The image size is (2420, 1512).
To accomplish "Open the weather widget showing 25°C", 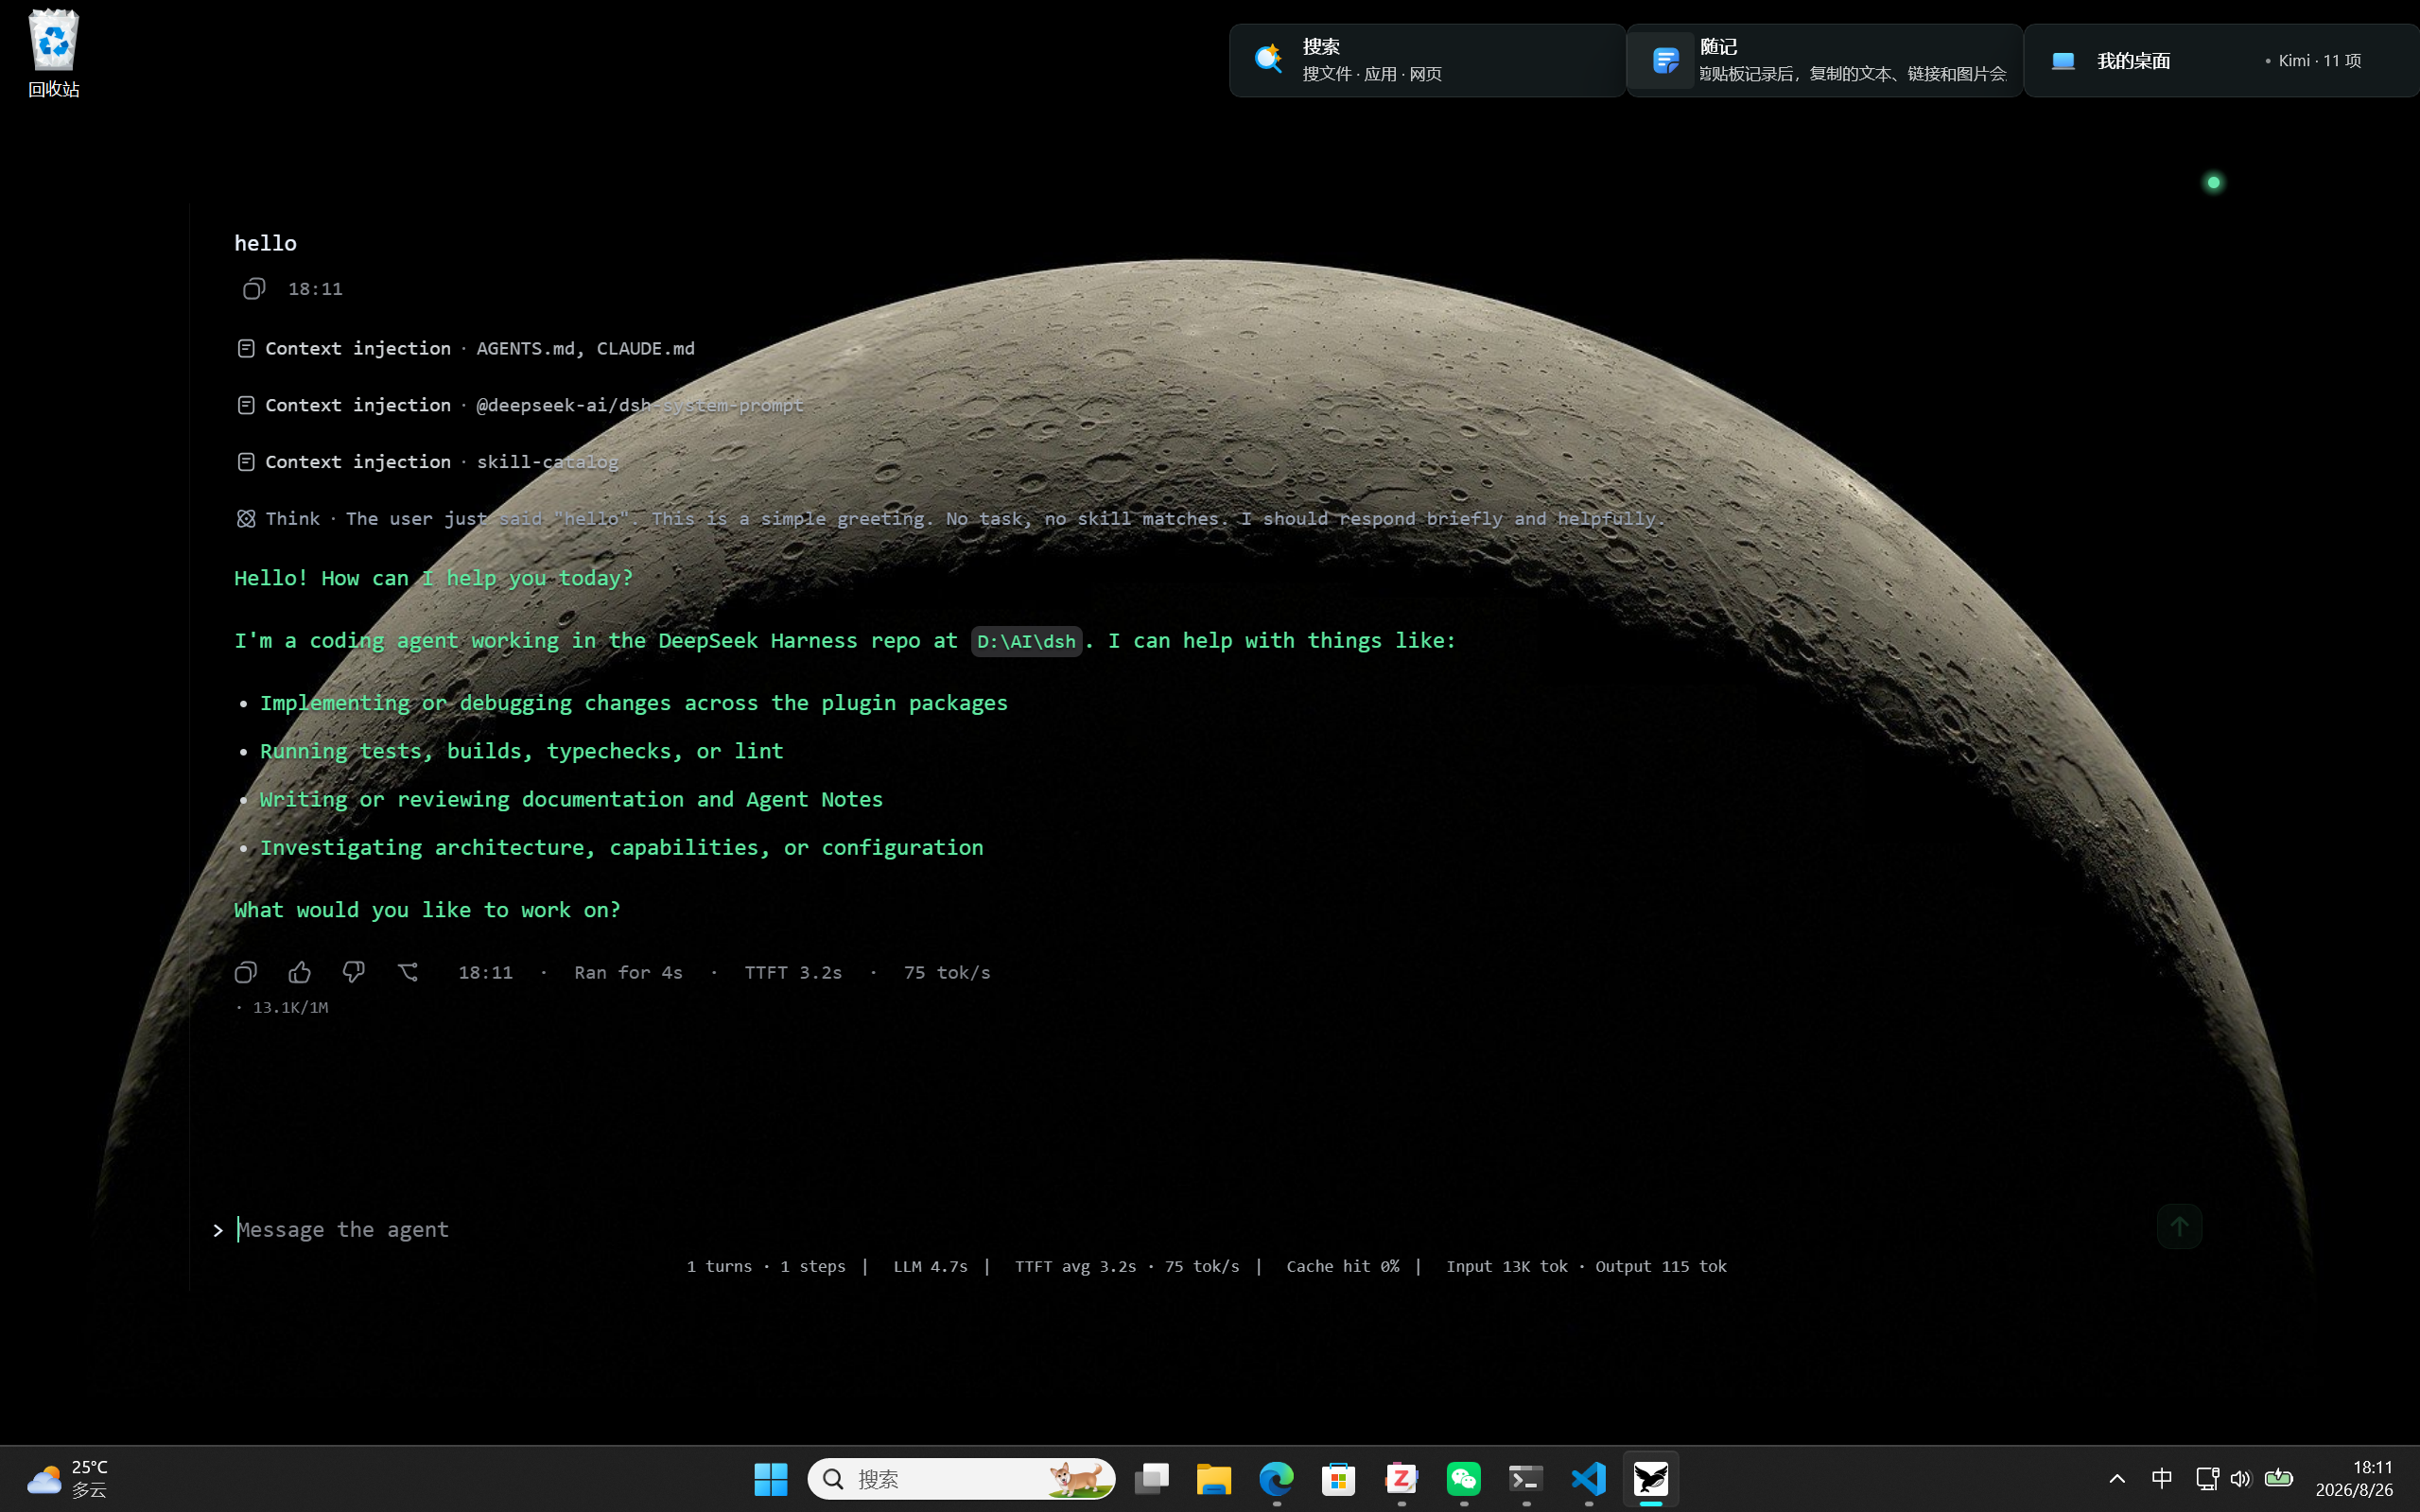I will [68, 1478].
